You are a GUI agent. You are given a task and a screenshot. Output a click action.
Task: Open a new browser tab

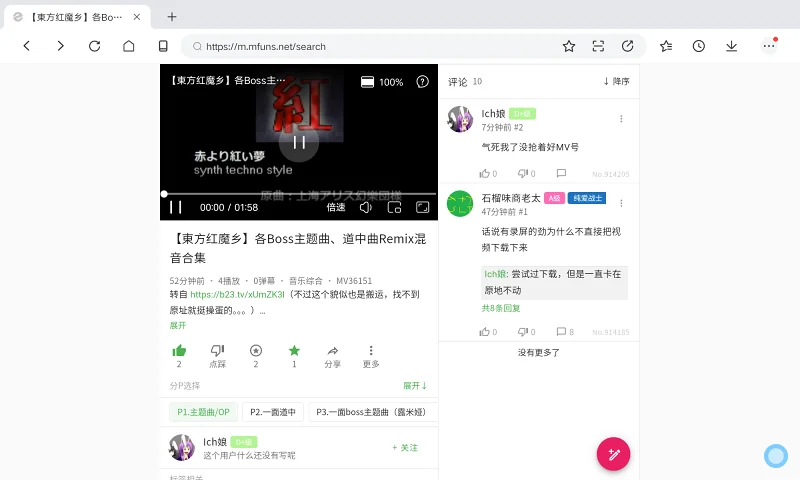click(x=172, y=17)
